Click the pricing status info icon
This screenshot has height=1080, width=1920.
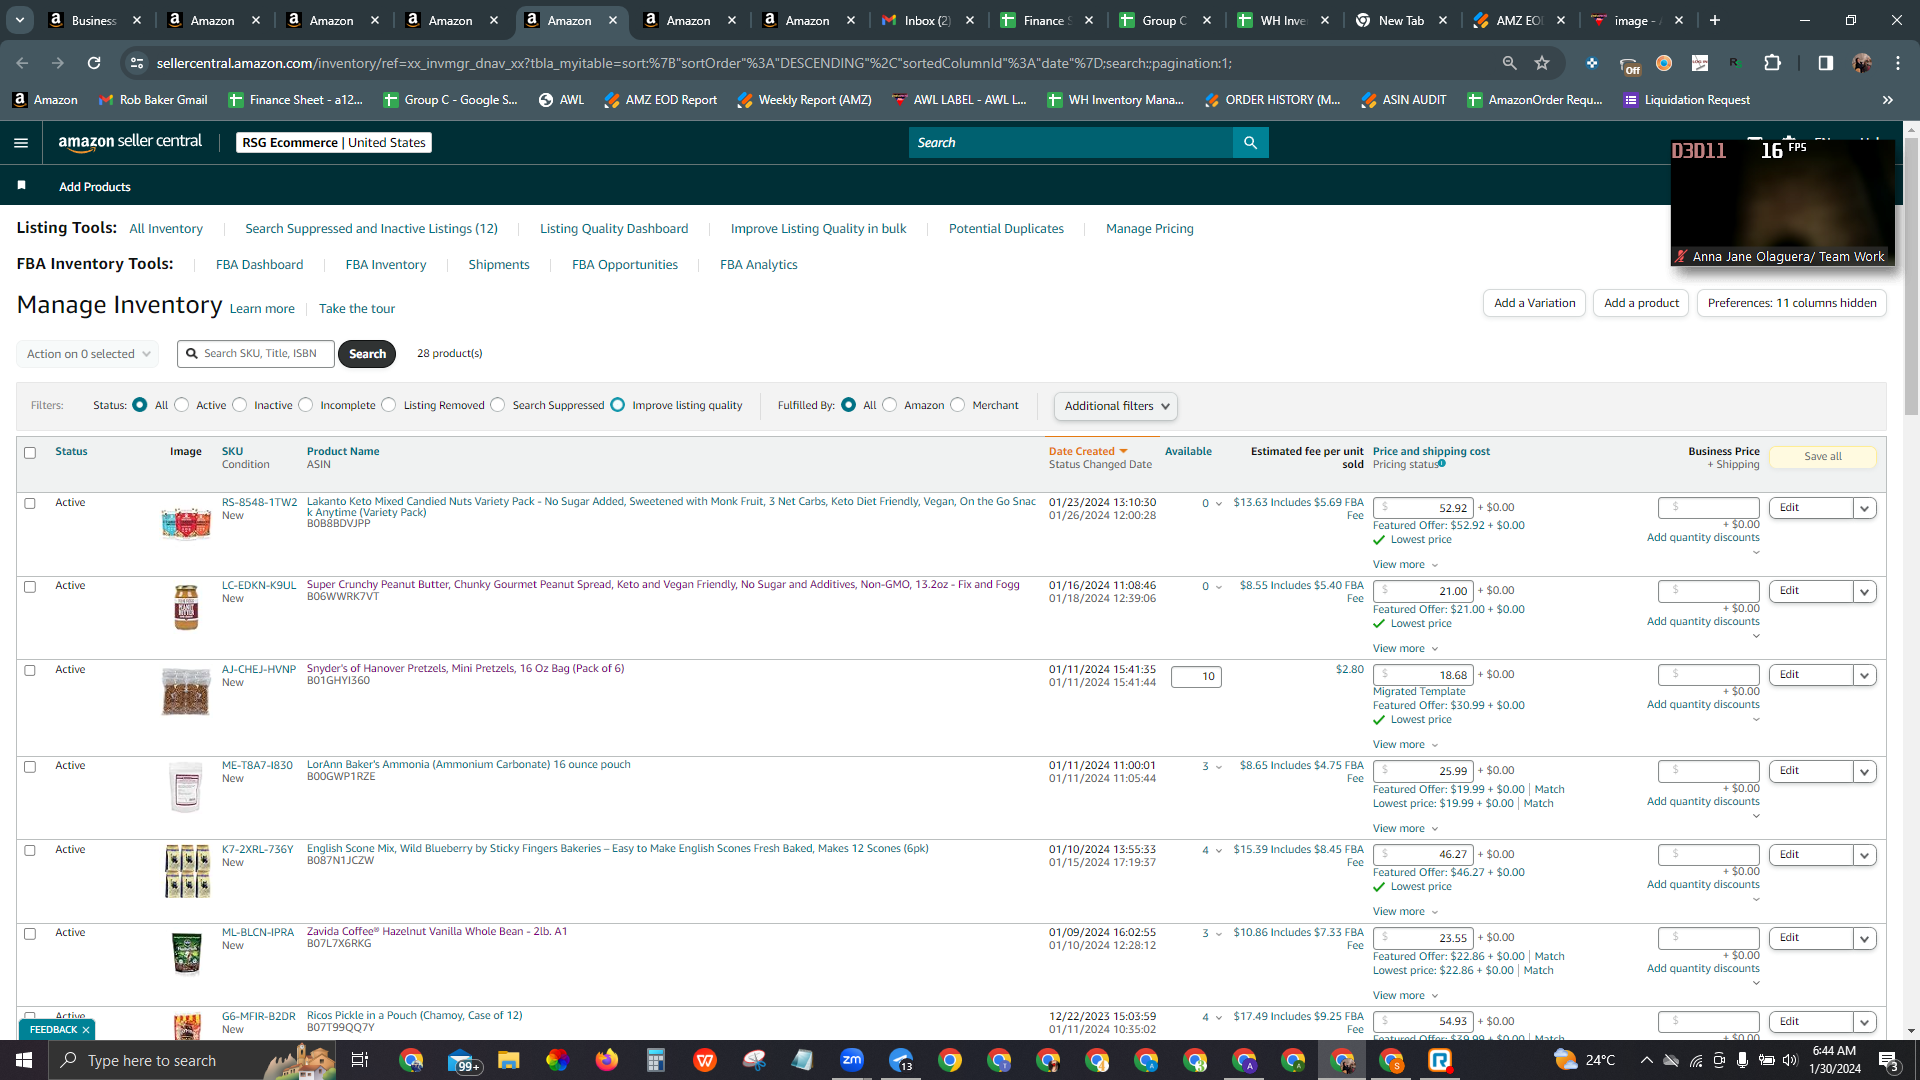(1442, 464)
